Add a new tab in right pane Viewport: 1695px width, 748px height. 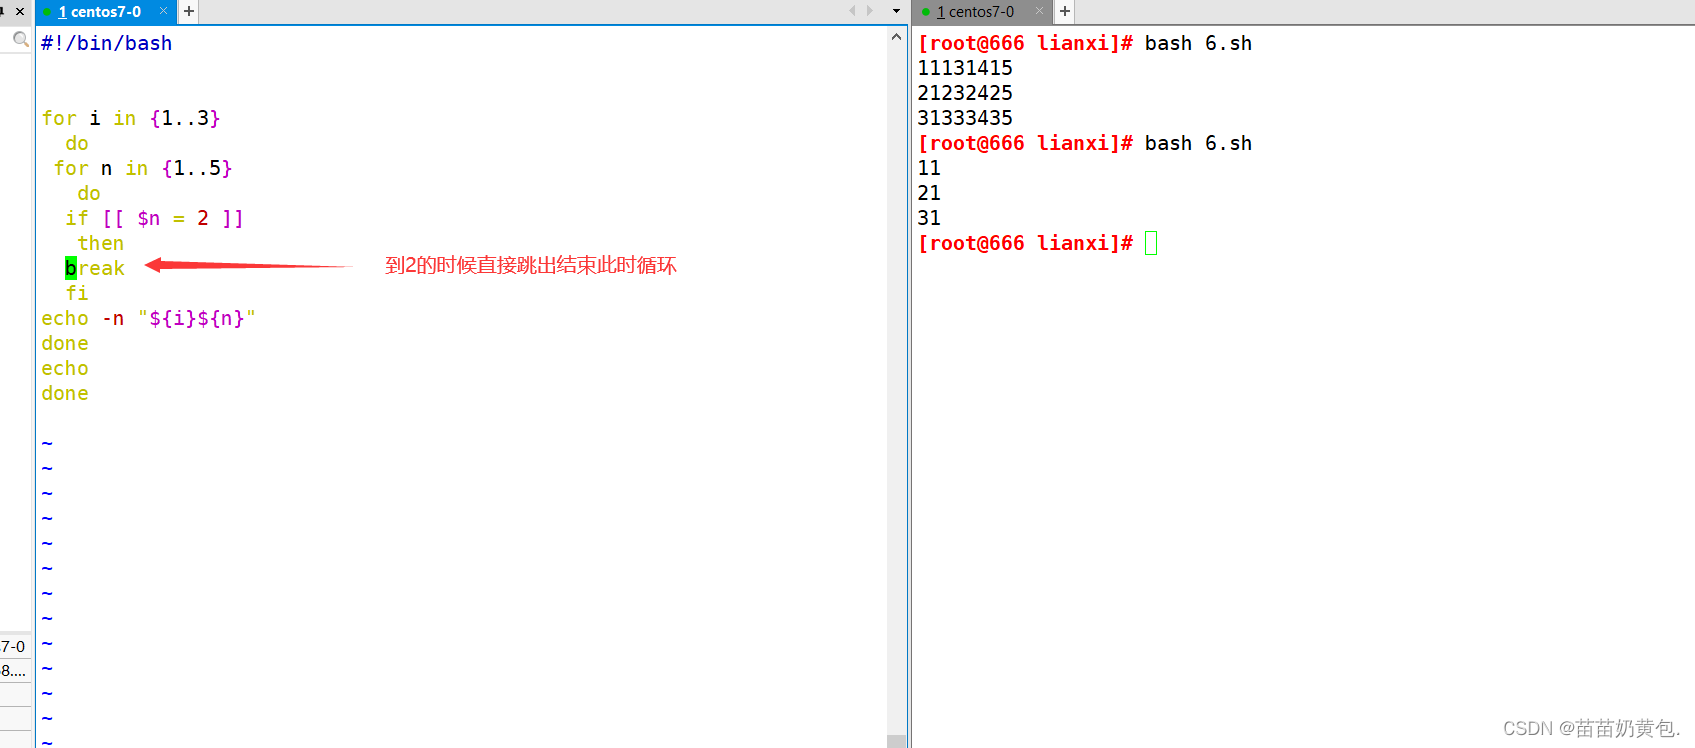click(1065, 12)
